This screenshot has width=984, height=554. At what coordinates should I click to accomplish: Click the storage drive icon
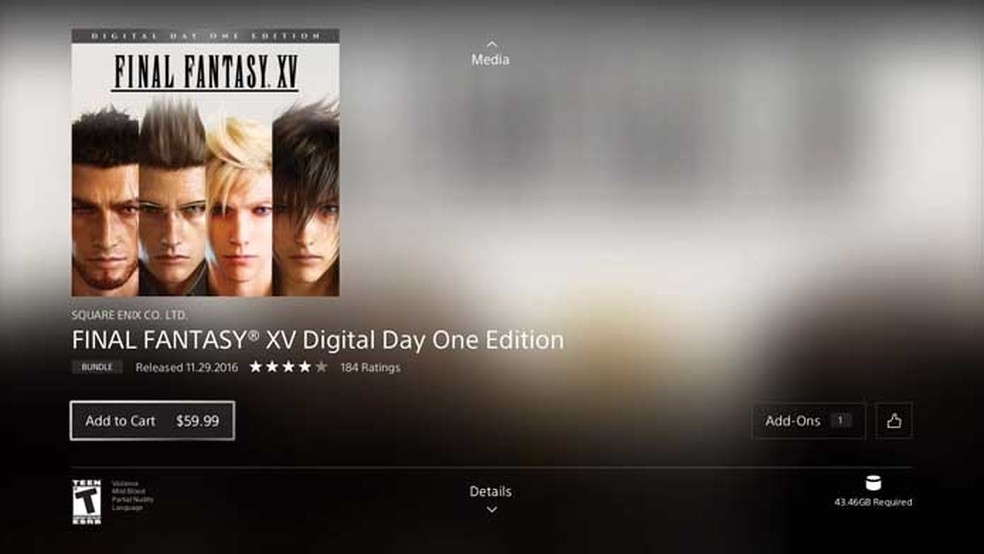click(873, 483)
